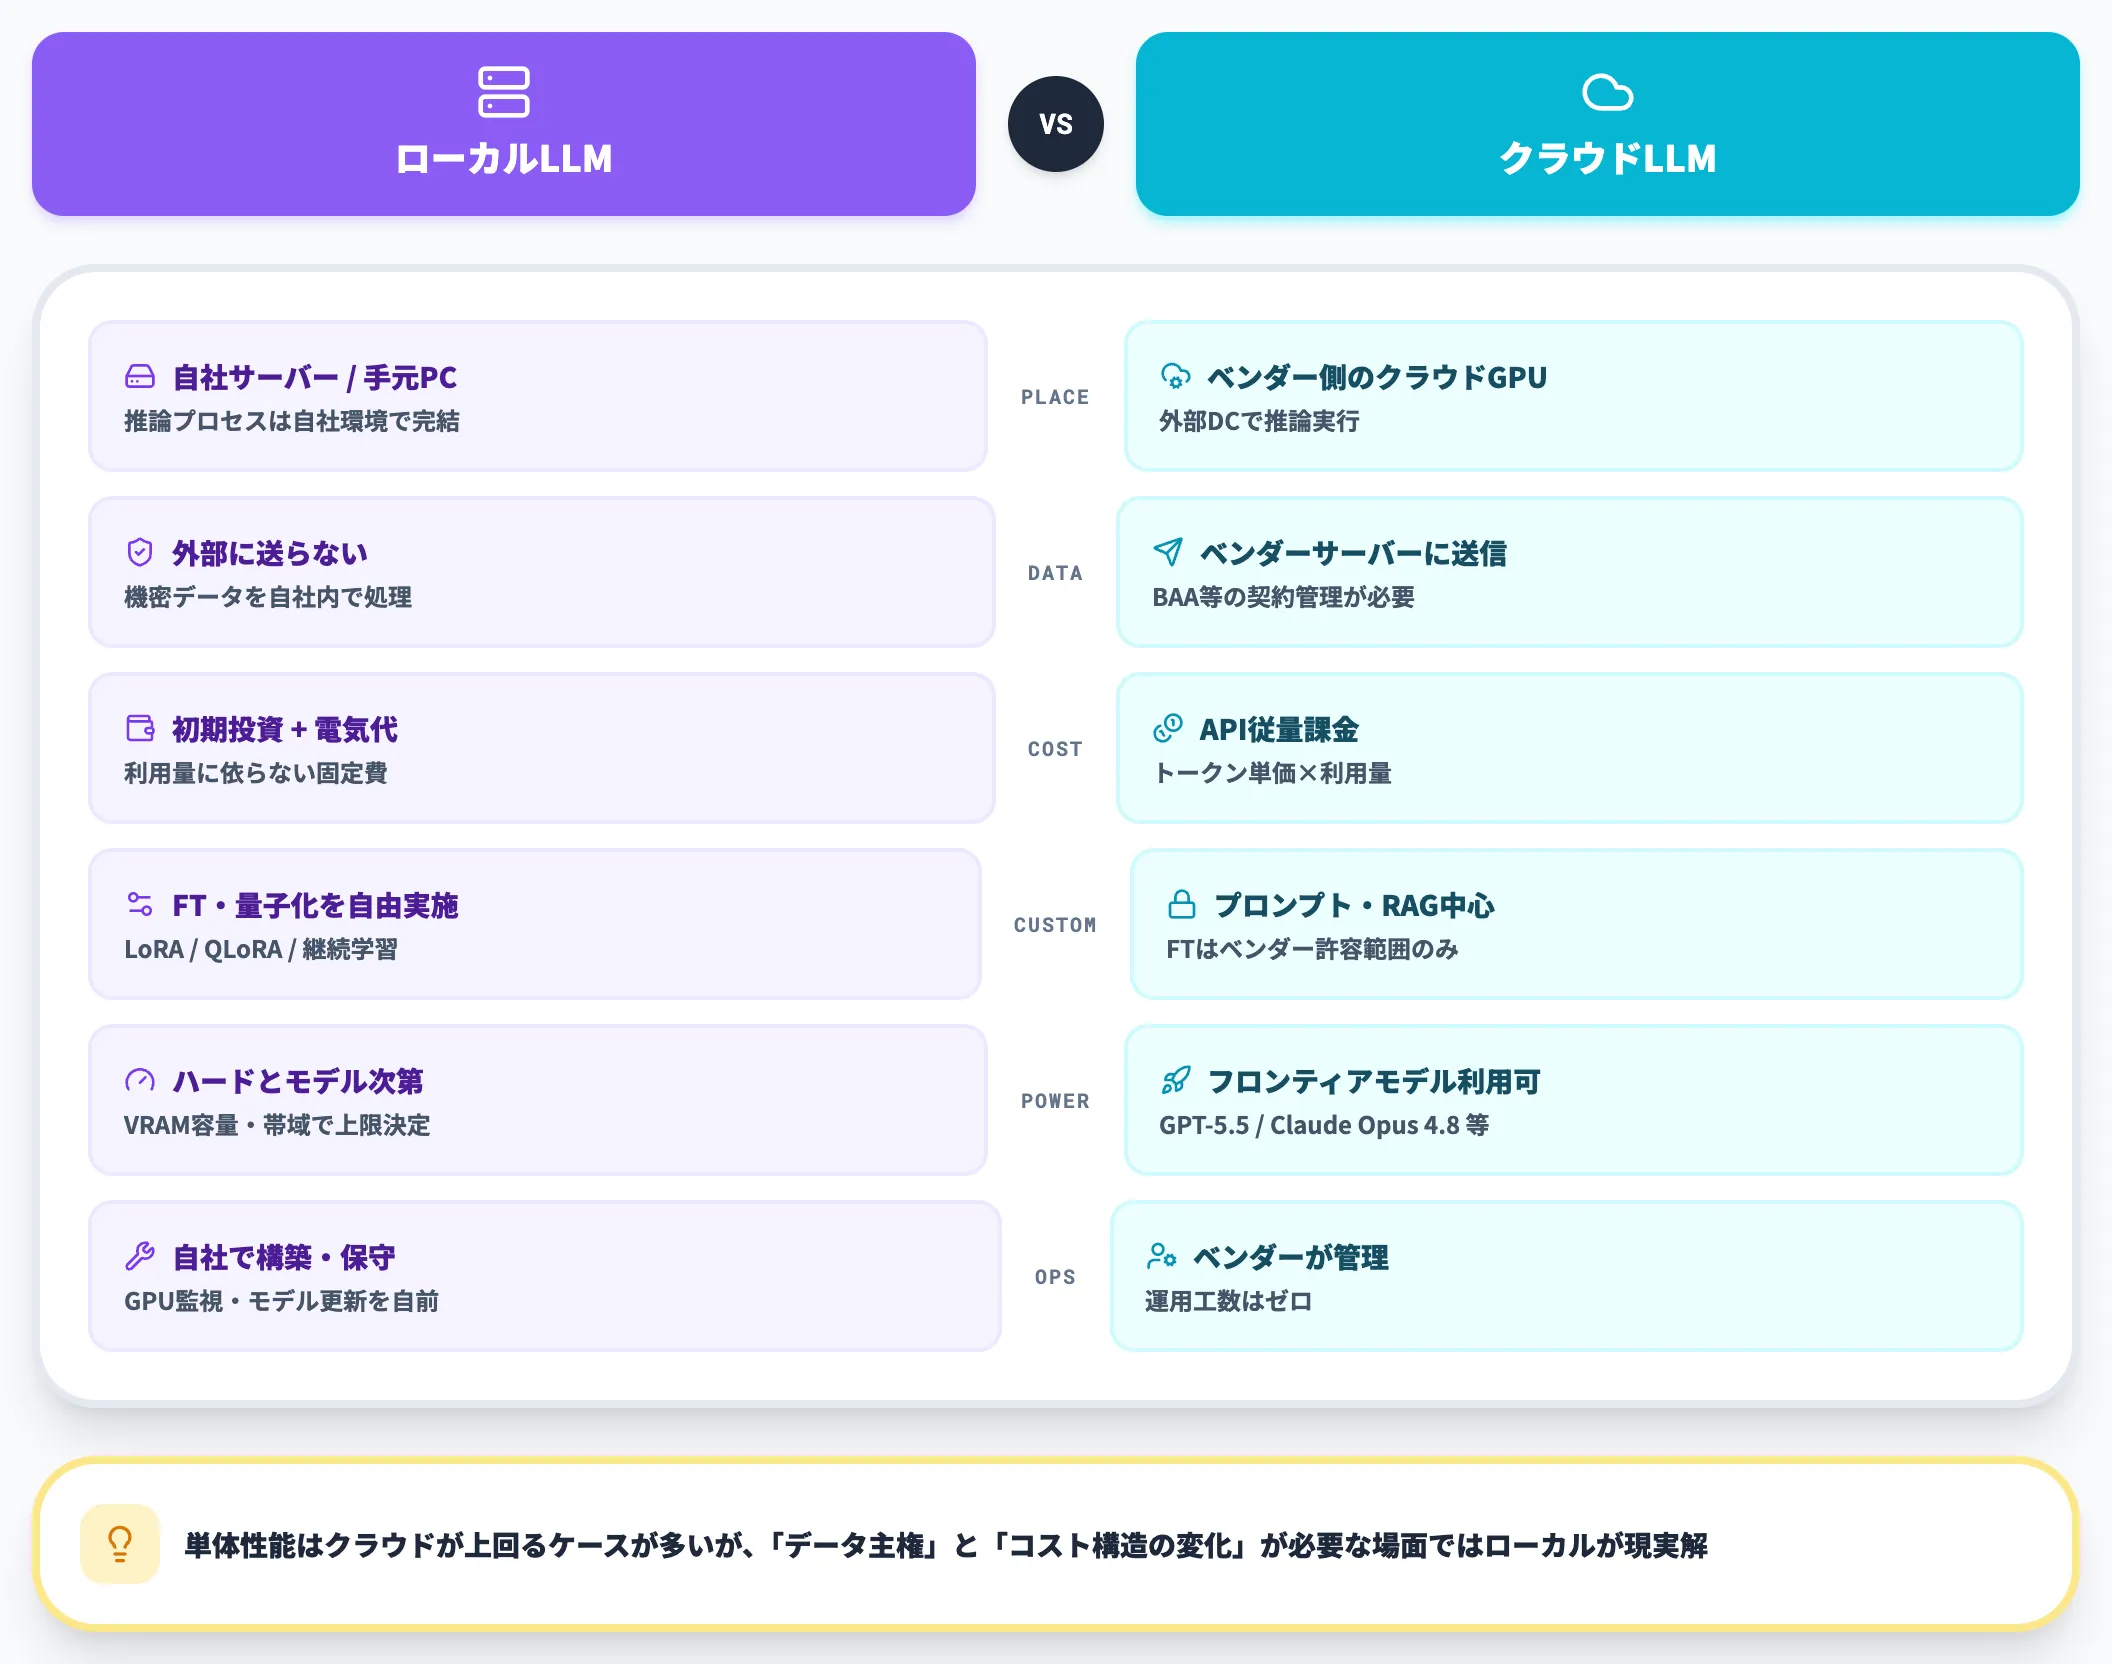Viewport: 2112px width, 1664px height.
Task: Click the summary sentence starting 単体性能はクラウドが
Action: pyautogui.click(x=946, y=1546)
